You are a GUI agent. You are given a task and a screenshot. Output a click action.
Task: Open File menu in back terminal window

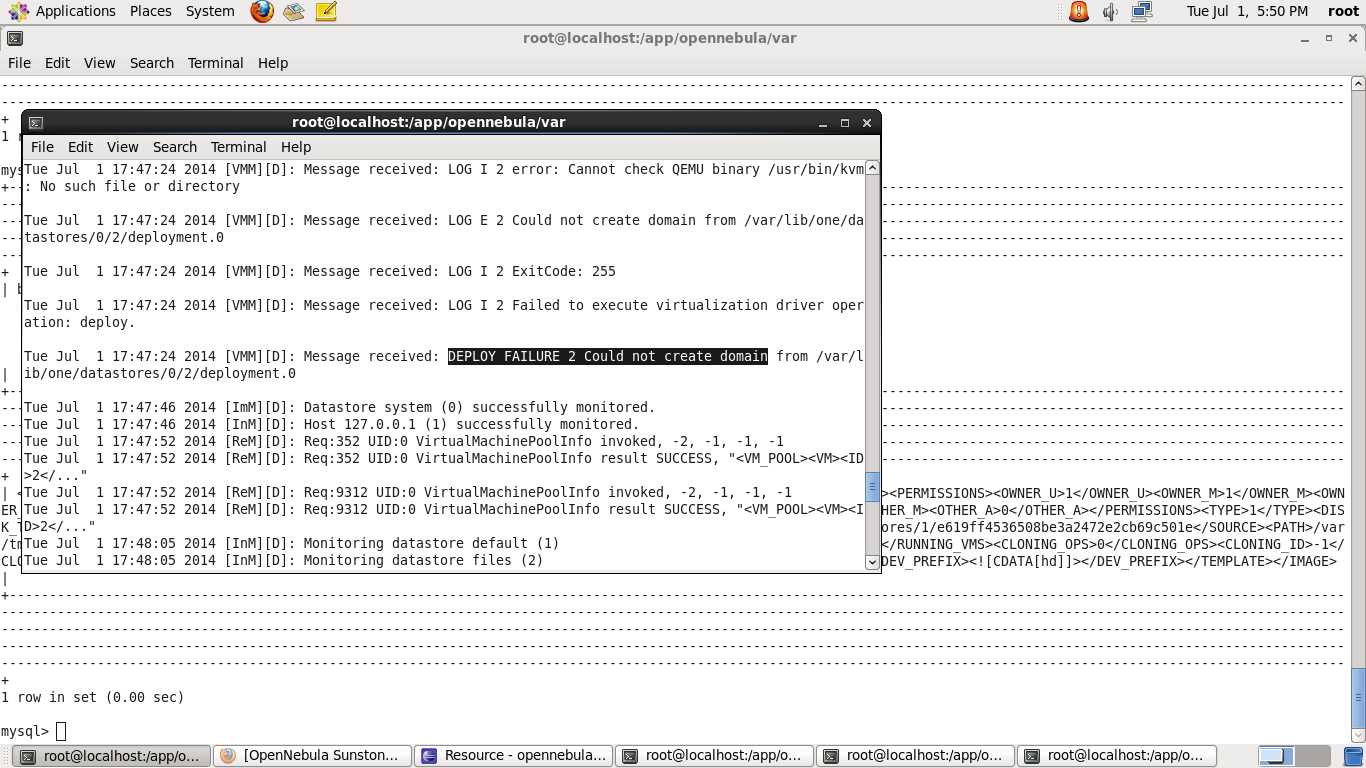click(19, 63)
